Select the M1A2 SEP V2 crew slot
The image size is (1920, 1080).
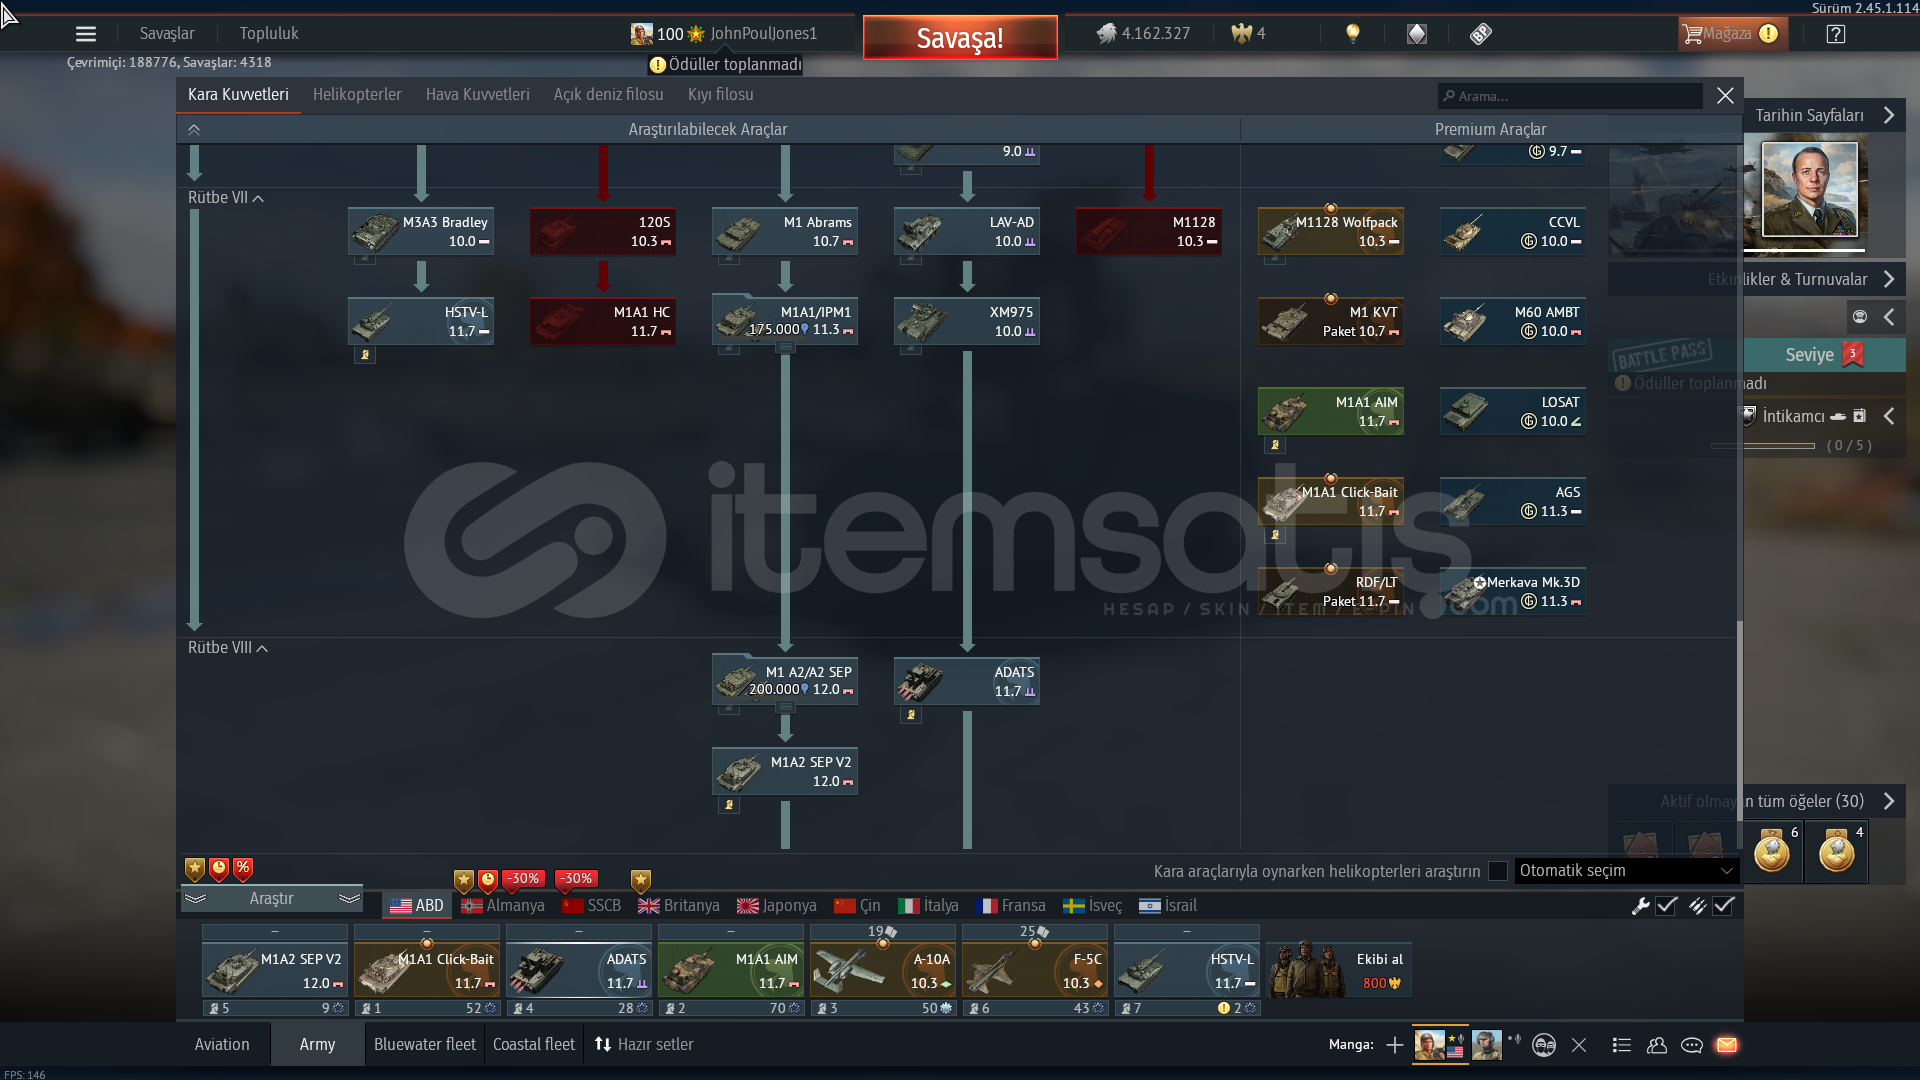point(275,971)
